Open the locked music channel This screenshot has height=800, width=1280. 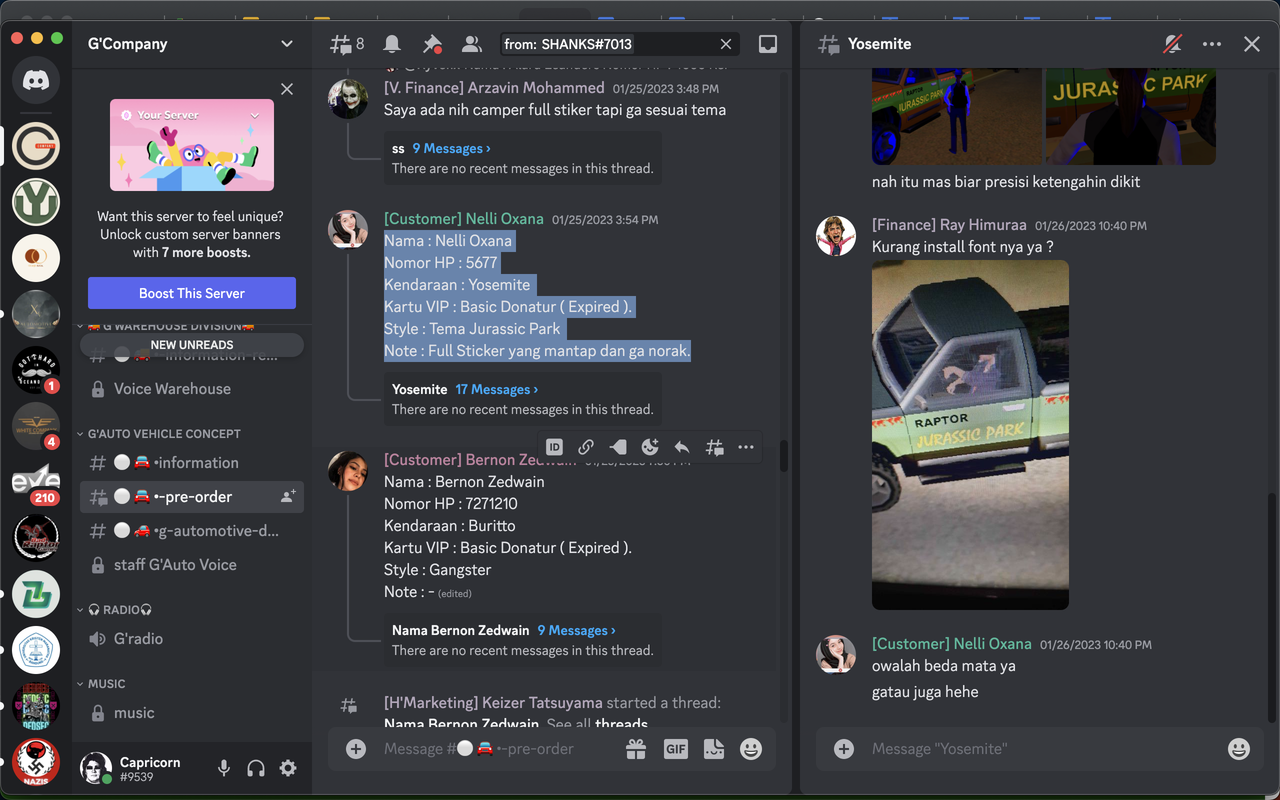[192, 713]
